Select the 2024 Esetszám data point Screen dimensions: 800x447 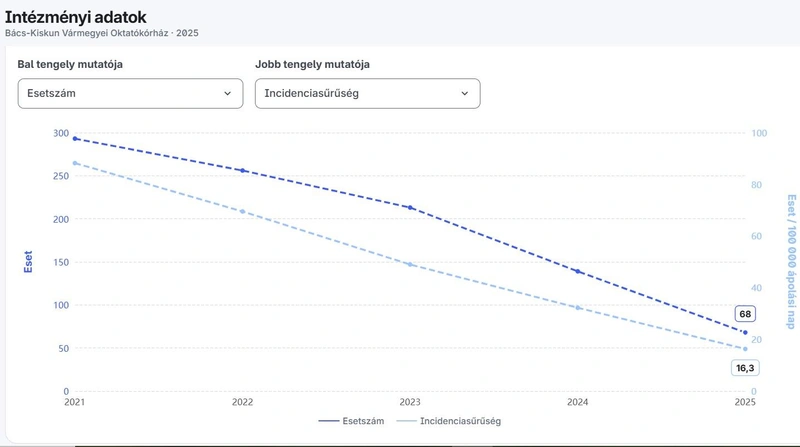(x=578, y=271)
